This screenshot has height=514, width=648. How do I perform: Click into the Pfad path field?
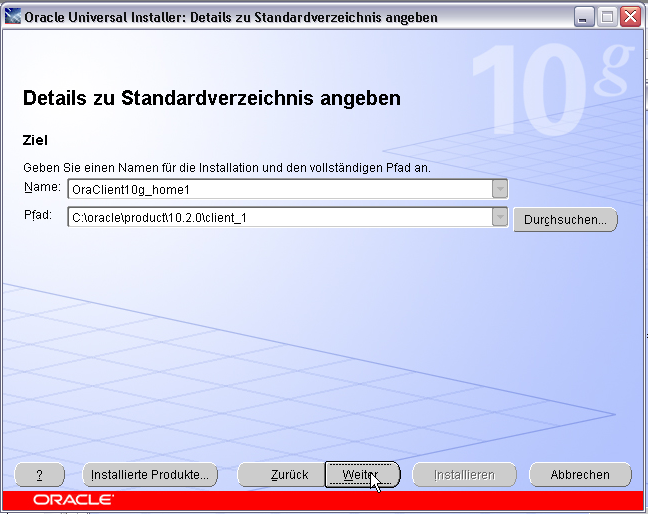tap(278, 217)
